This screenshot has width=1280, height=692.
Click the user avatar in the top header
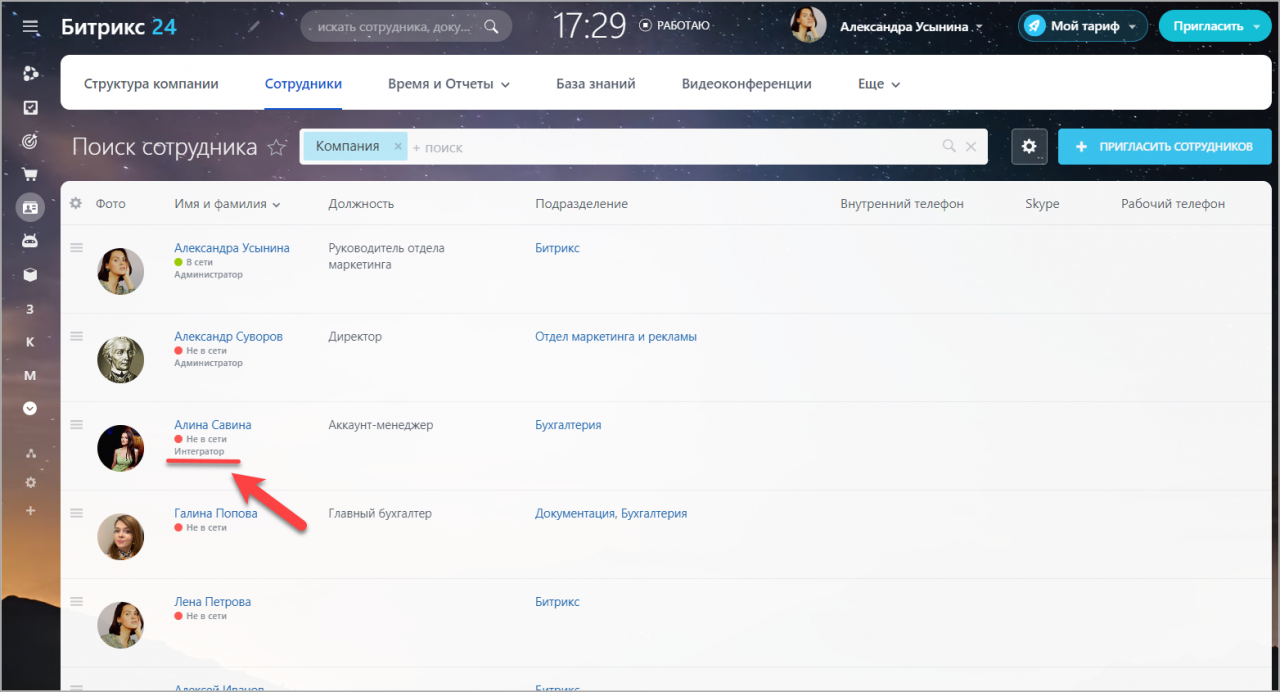click(x=808, y=25)
